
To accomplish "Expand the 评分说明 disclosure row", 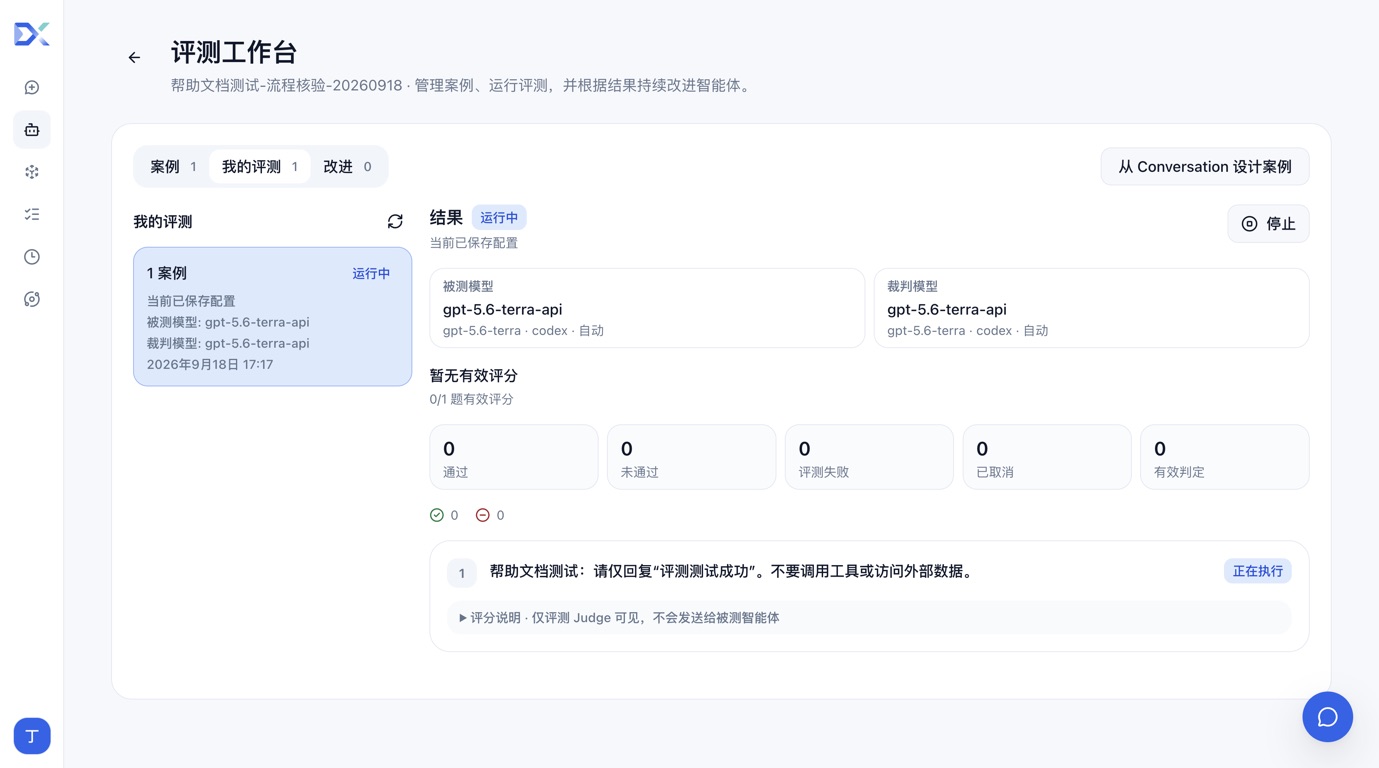I will pos(869,618).
